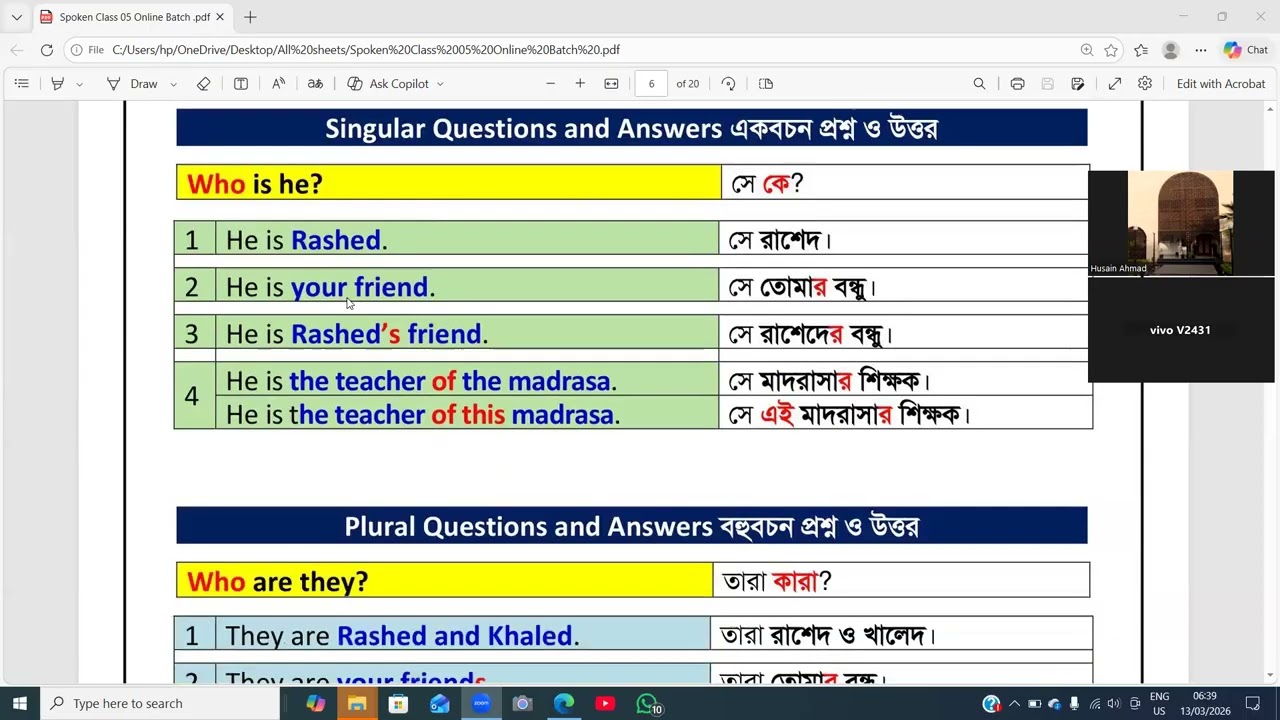Image resolution: width=1280 pixels, height=720 pixels.
Task: Zoom out with the minus button
Action: [550, 84]
